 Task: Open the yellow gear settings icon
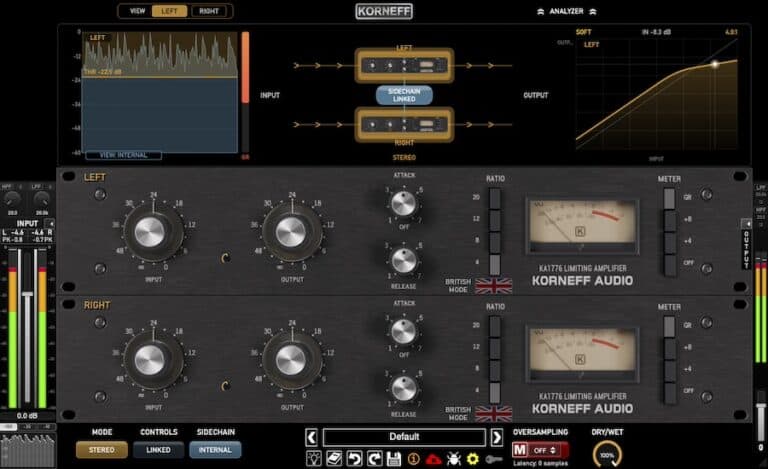473,459
